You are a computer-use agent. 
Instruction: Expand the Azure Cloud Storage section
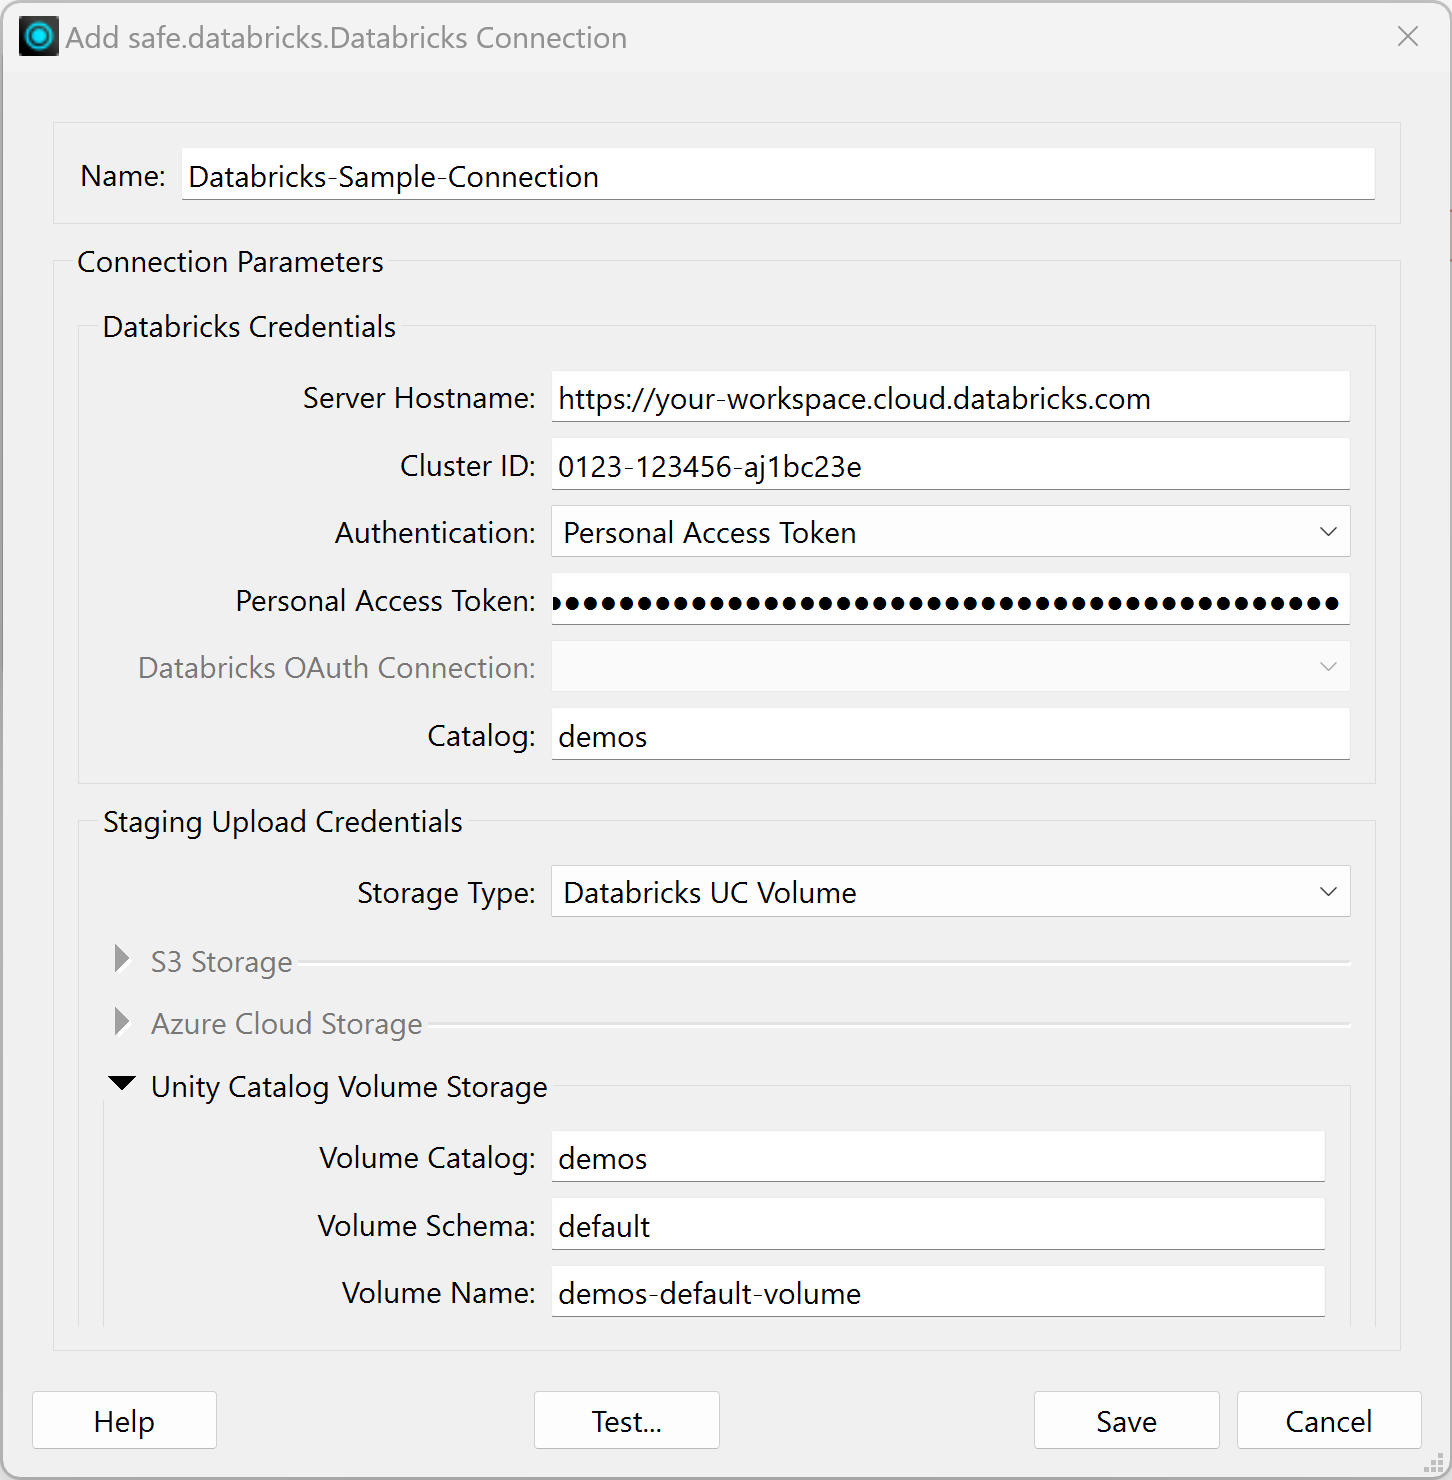tap(122, 1022)
